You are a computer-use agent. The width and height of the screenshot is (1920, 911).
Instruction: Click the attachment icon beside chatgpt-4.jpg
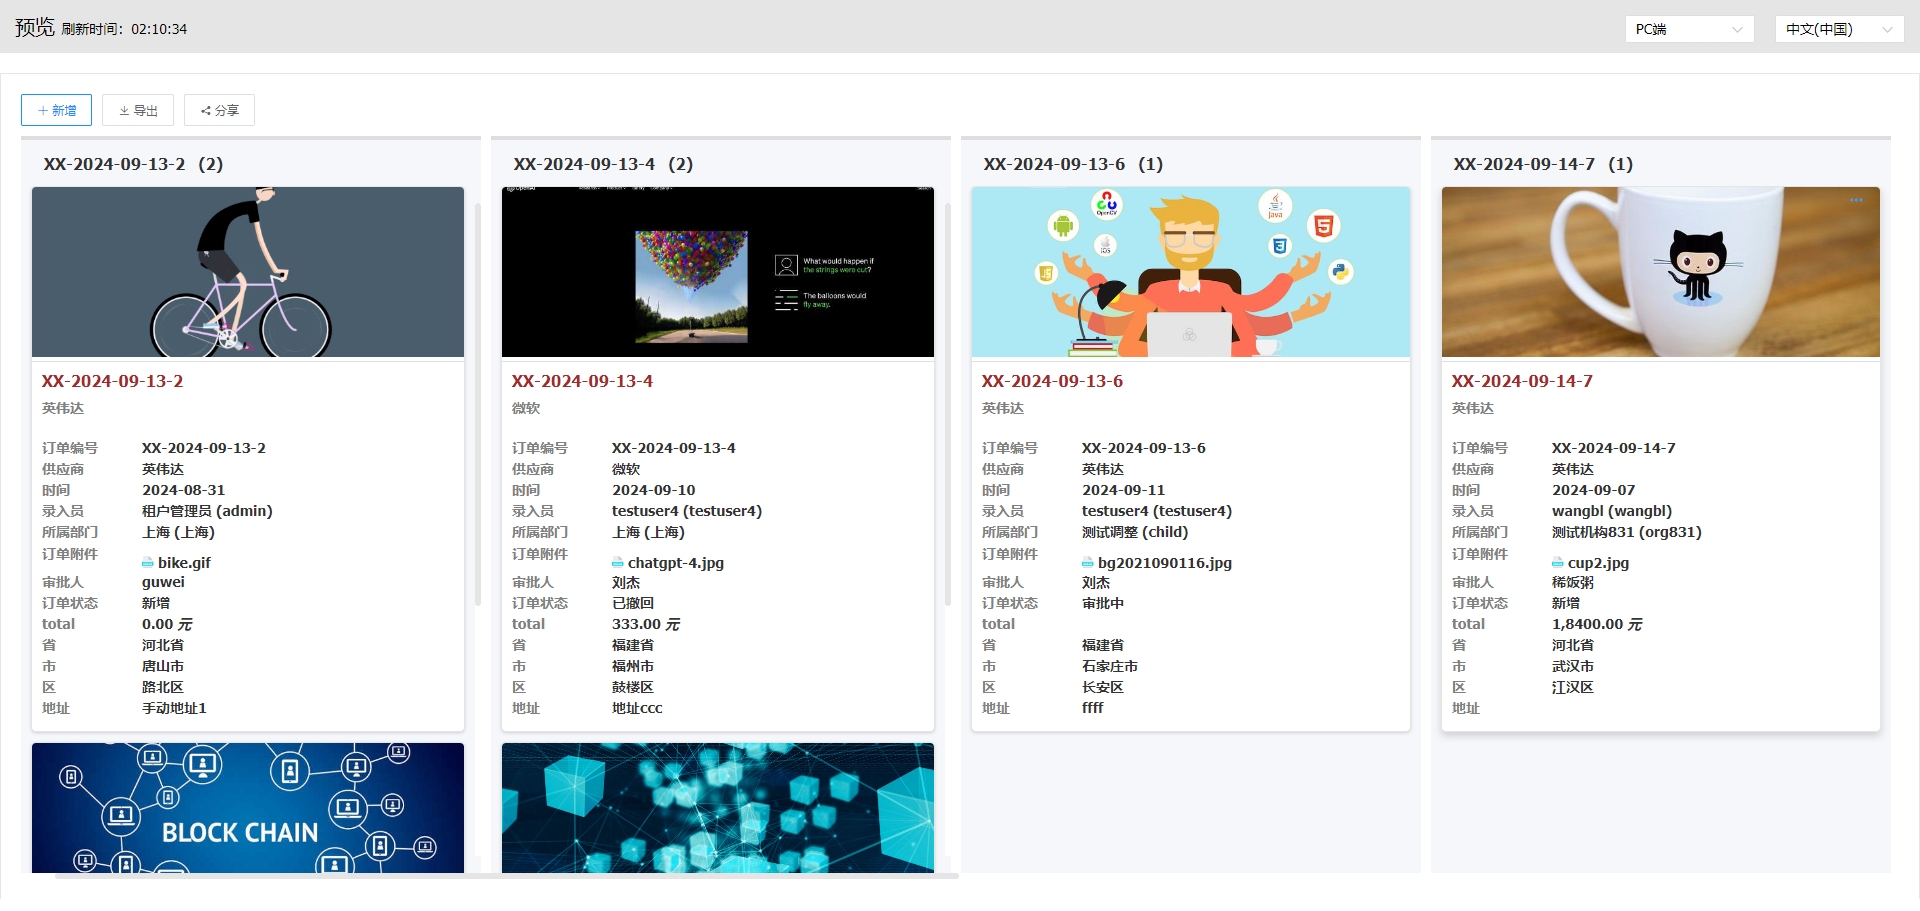coord(618,563)
